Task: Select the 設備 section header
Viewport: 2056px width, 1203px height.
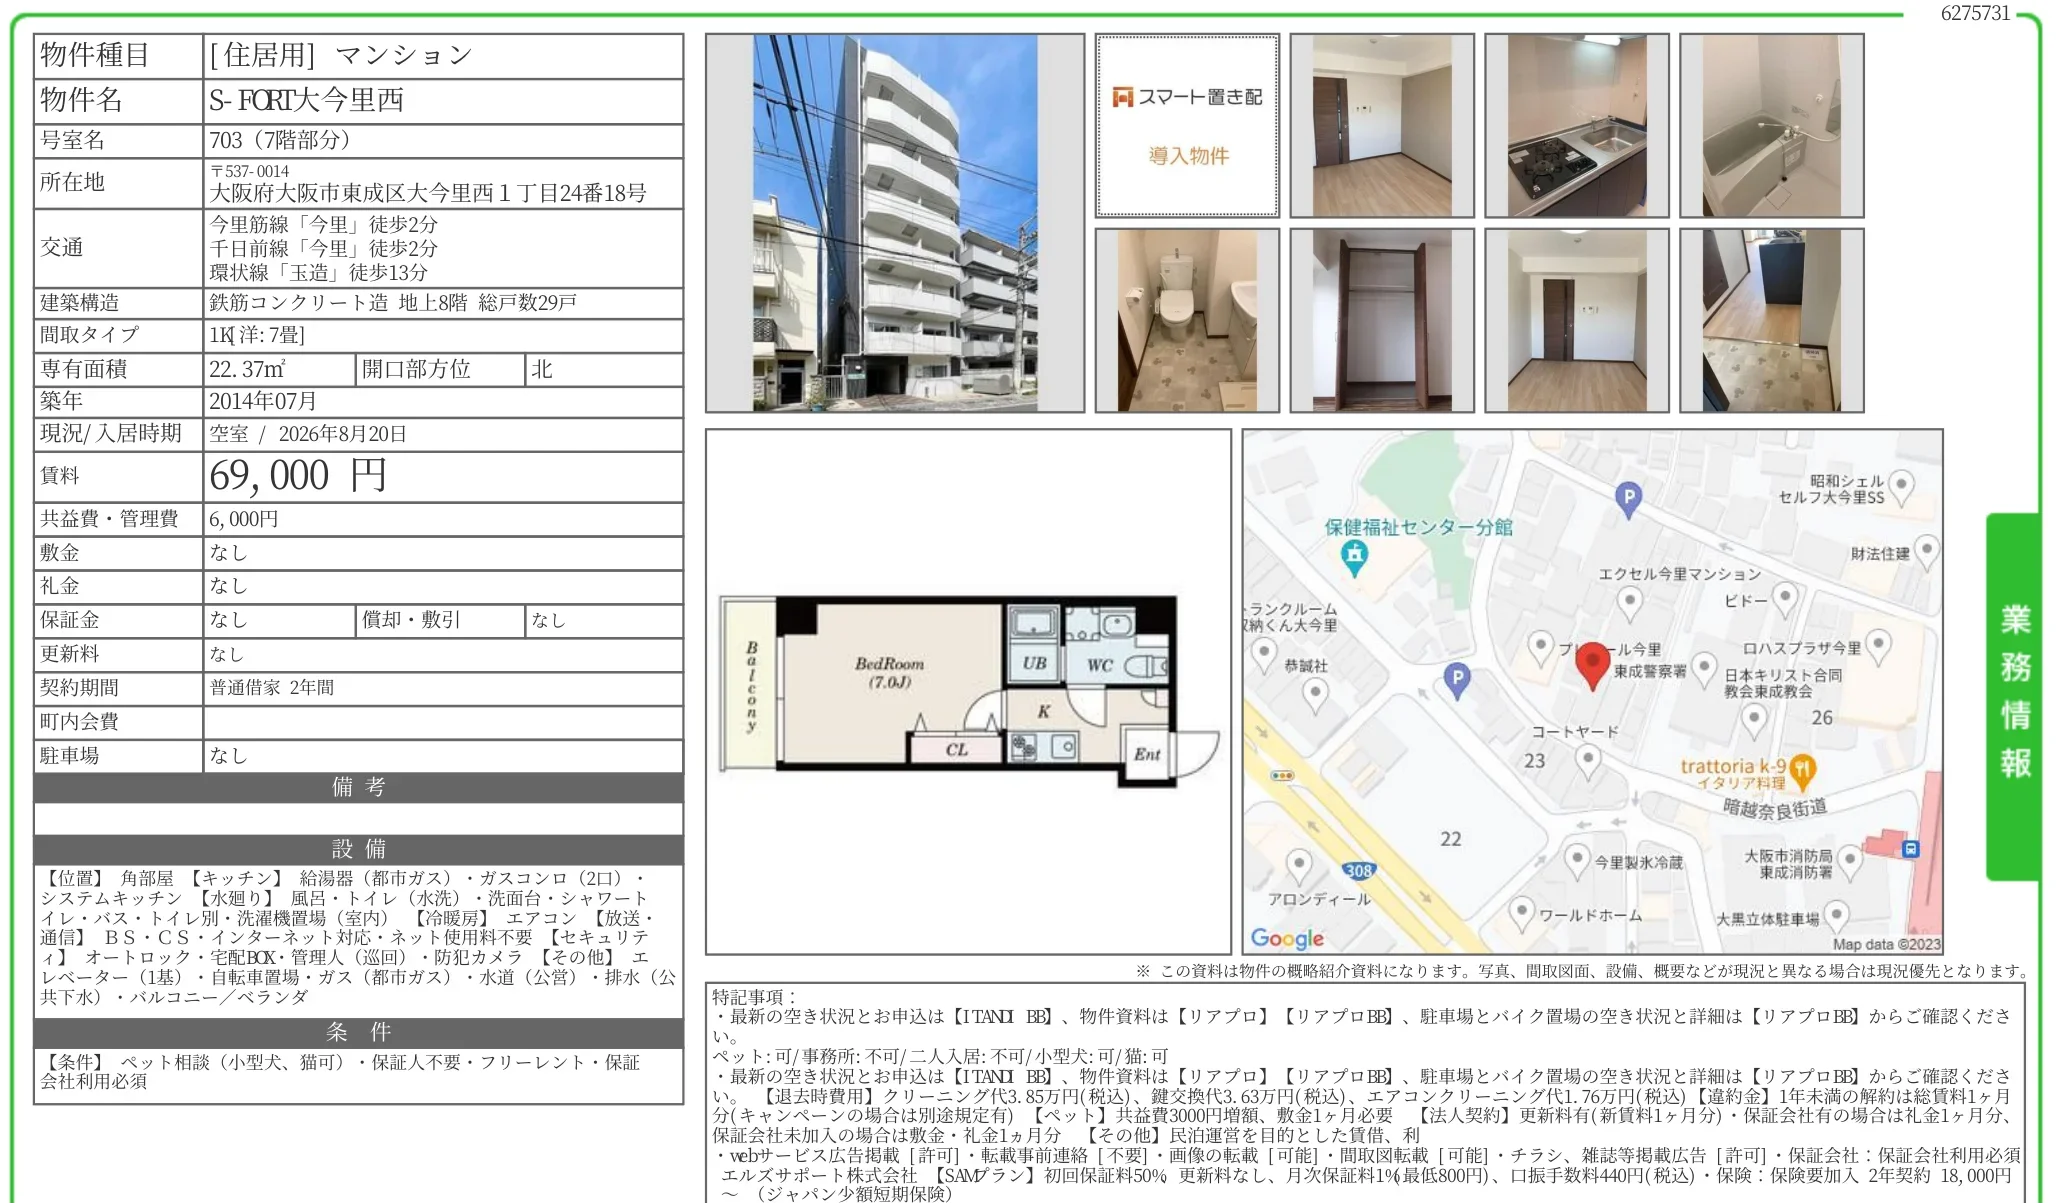Action: click(x=358, y=849)
